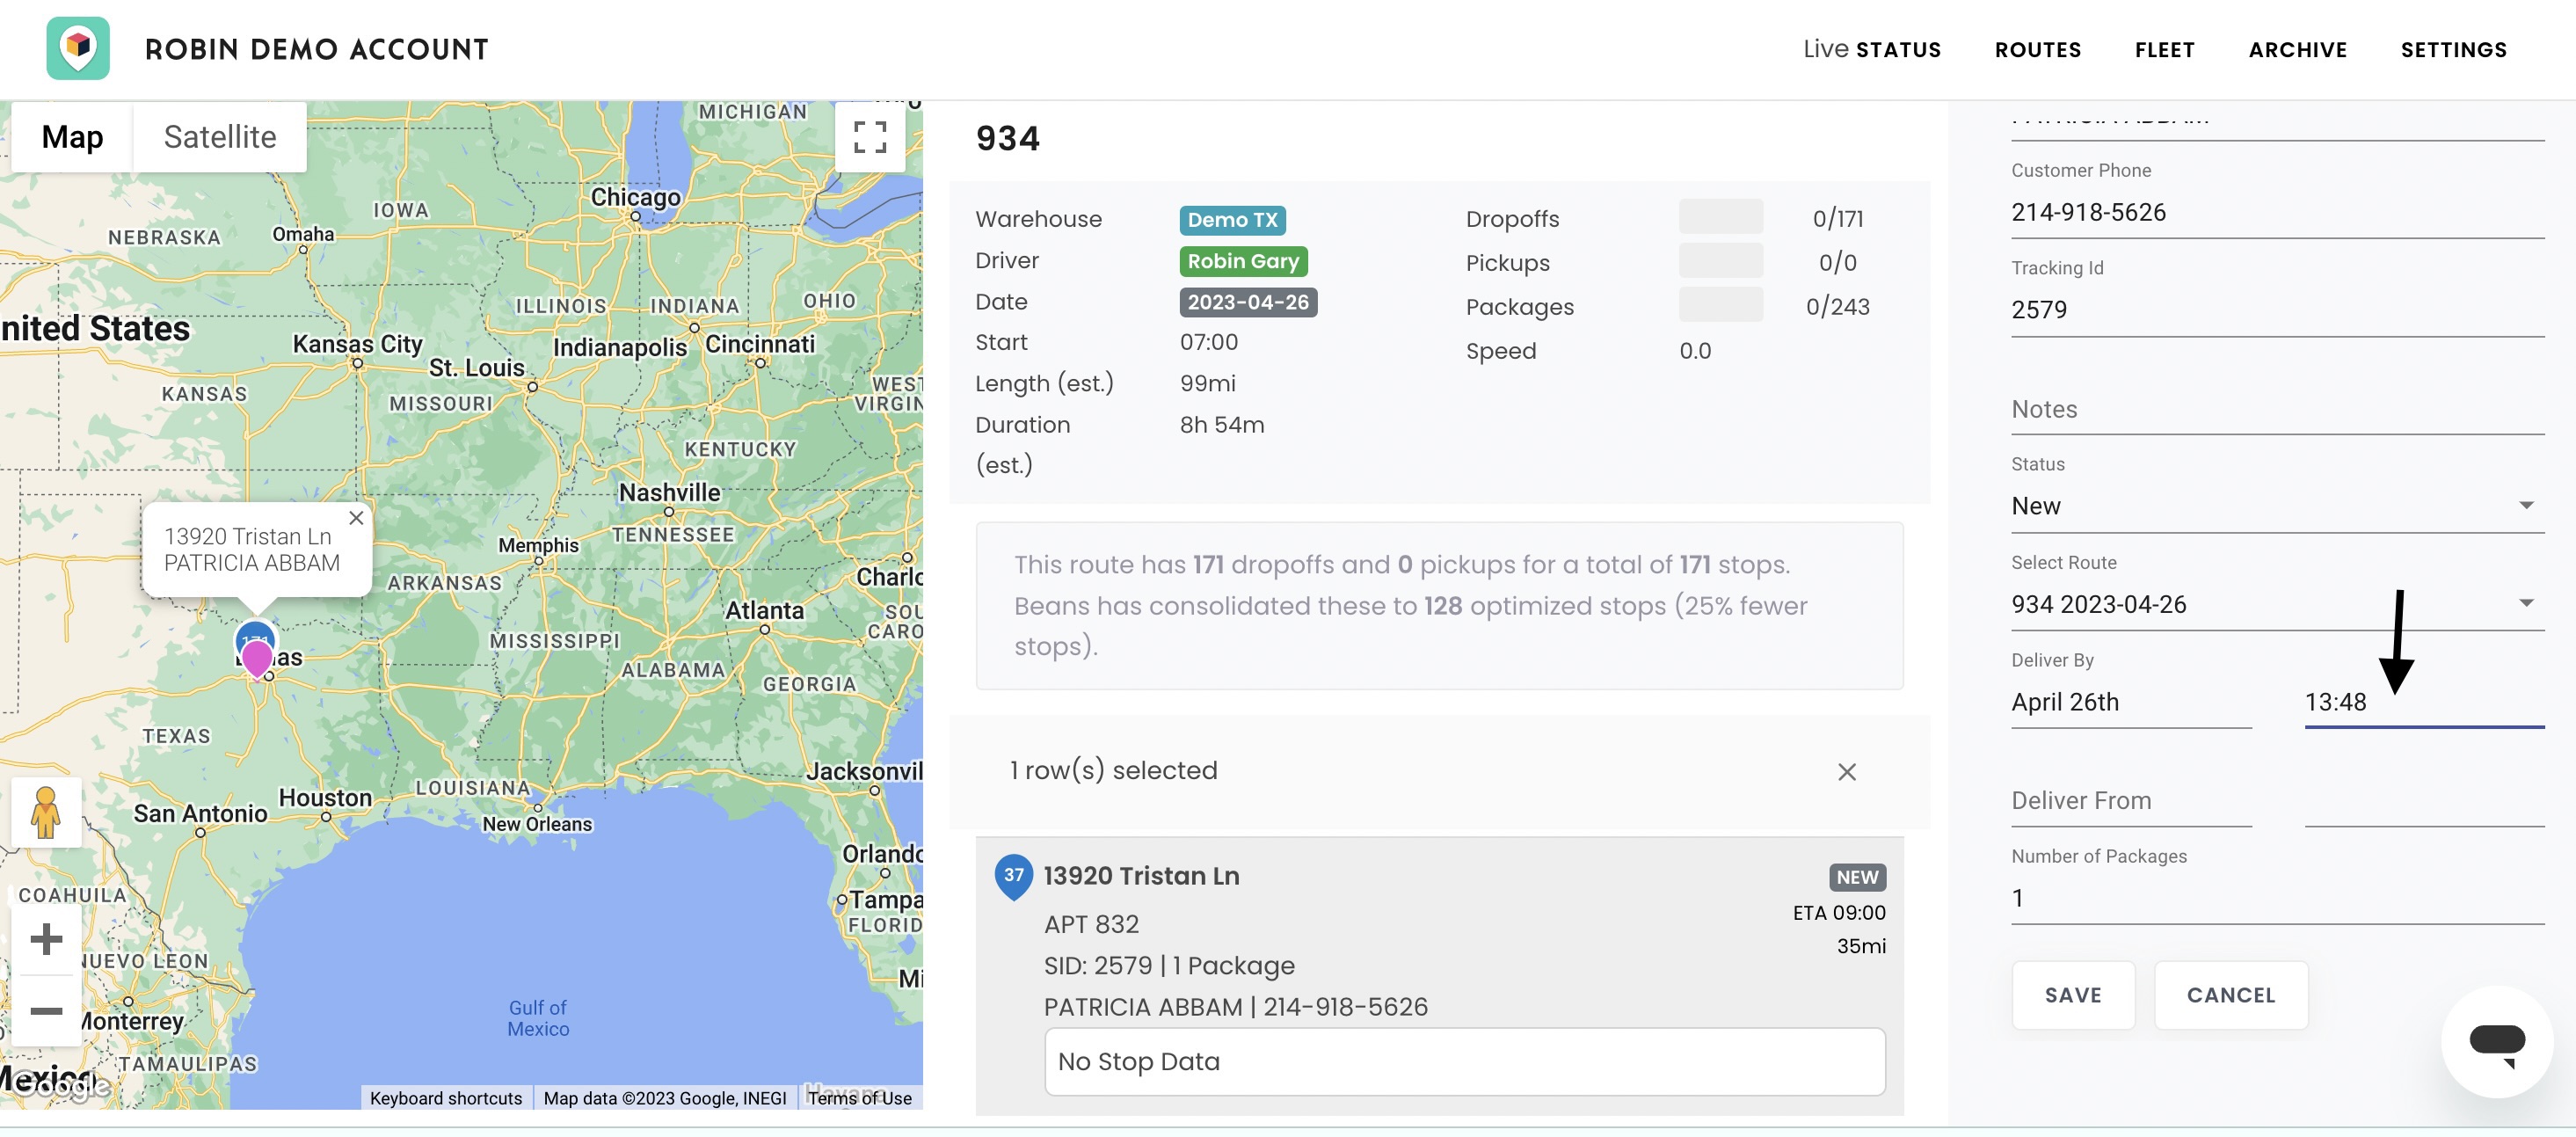Viewport: 2576px width, 1137px height.
Task: Click the ETA 09:00 text
Action: click(x=1839, y=913)
